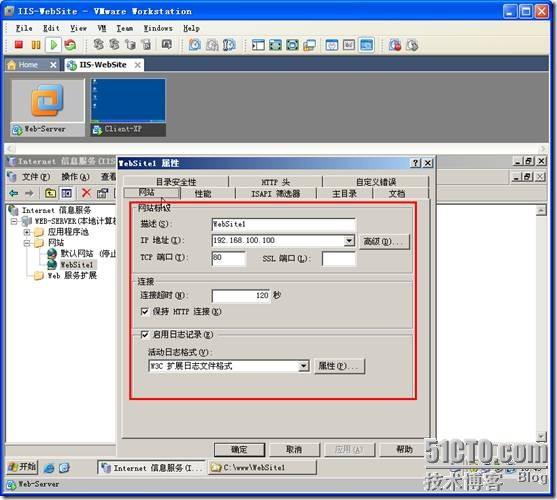Switch to the home directory tab
The width and height of the screenshot is (557, 500).
(x=344, y=194)
